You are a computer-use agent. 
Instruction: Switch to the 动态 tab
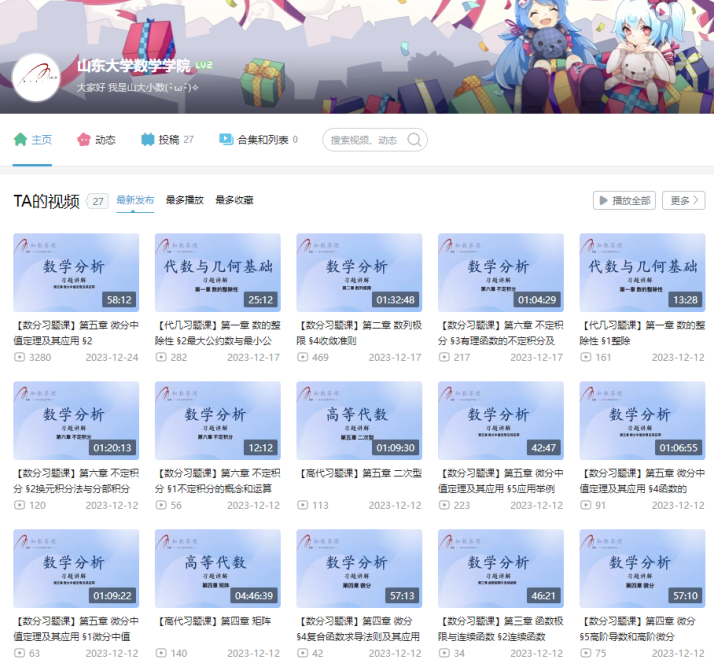[x=105, y=140]
